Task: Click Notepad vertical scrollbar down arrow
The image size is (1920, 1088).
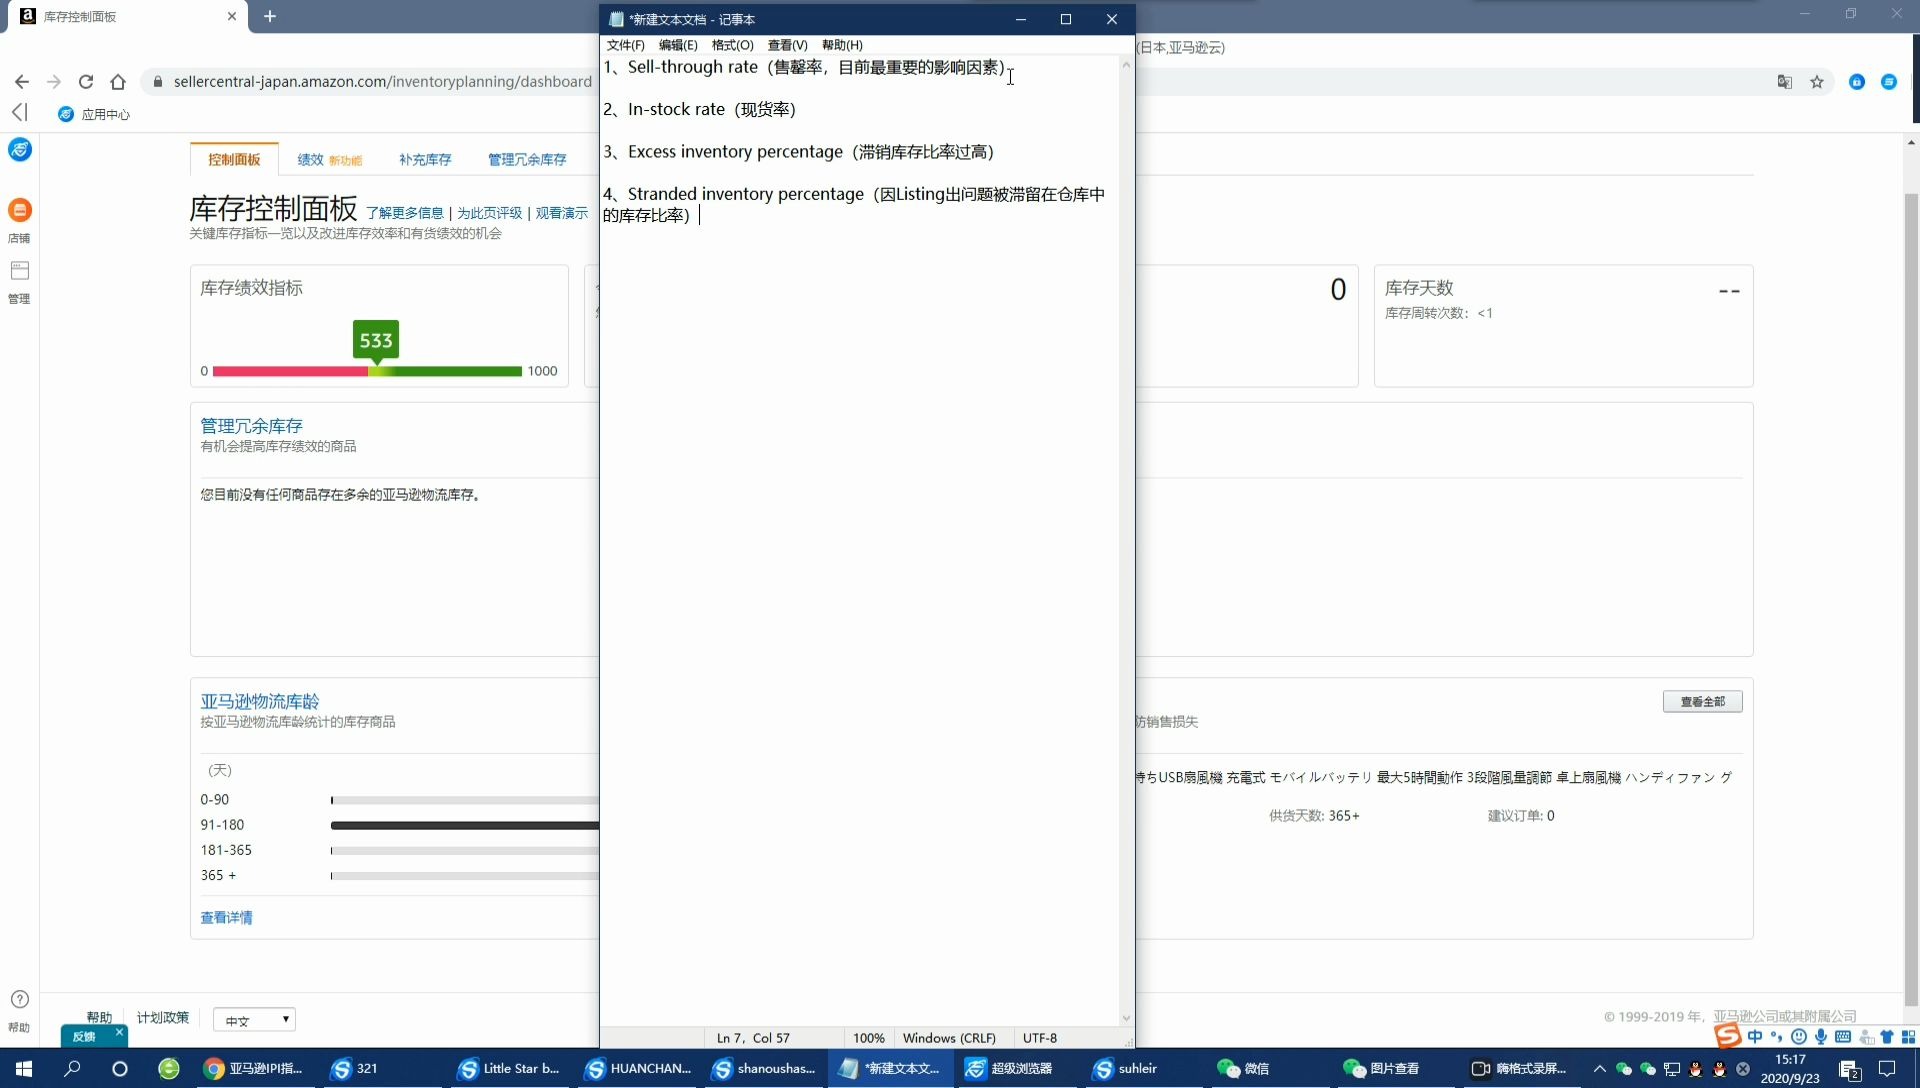Action: (x=1126, y=1018)
